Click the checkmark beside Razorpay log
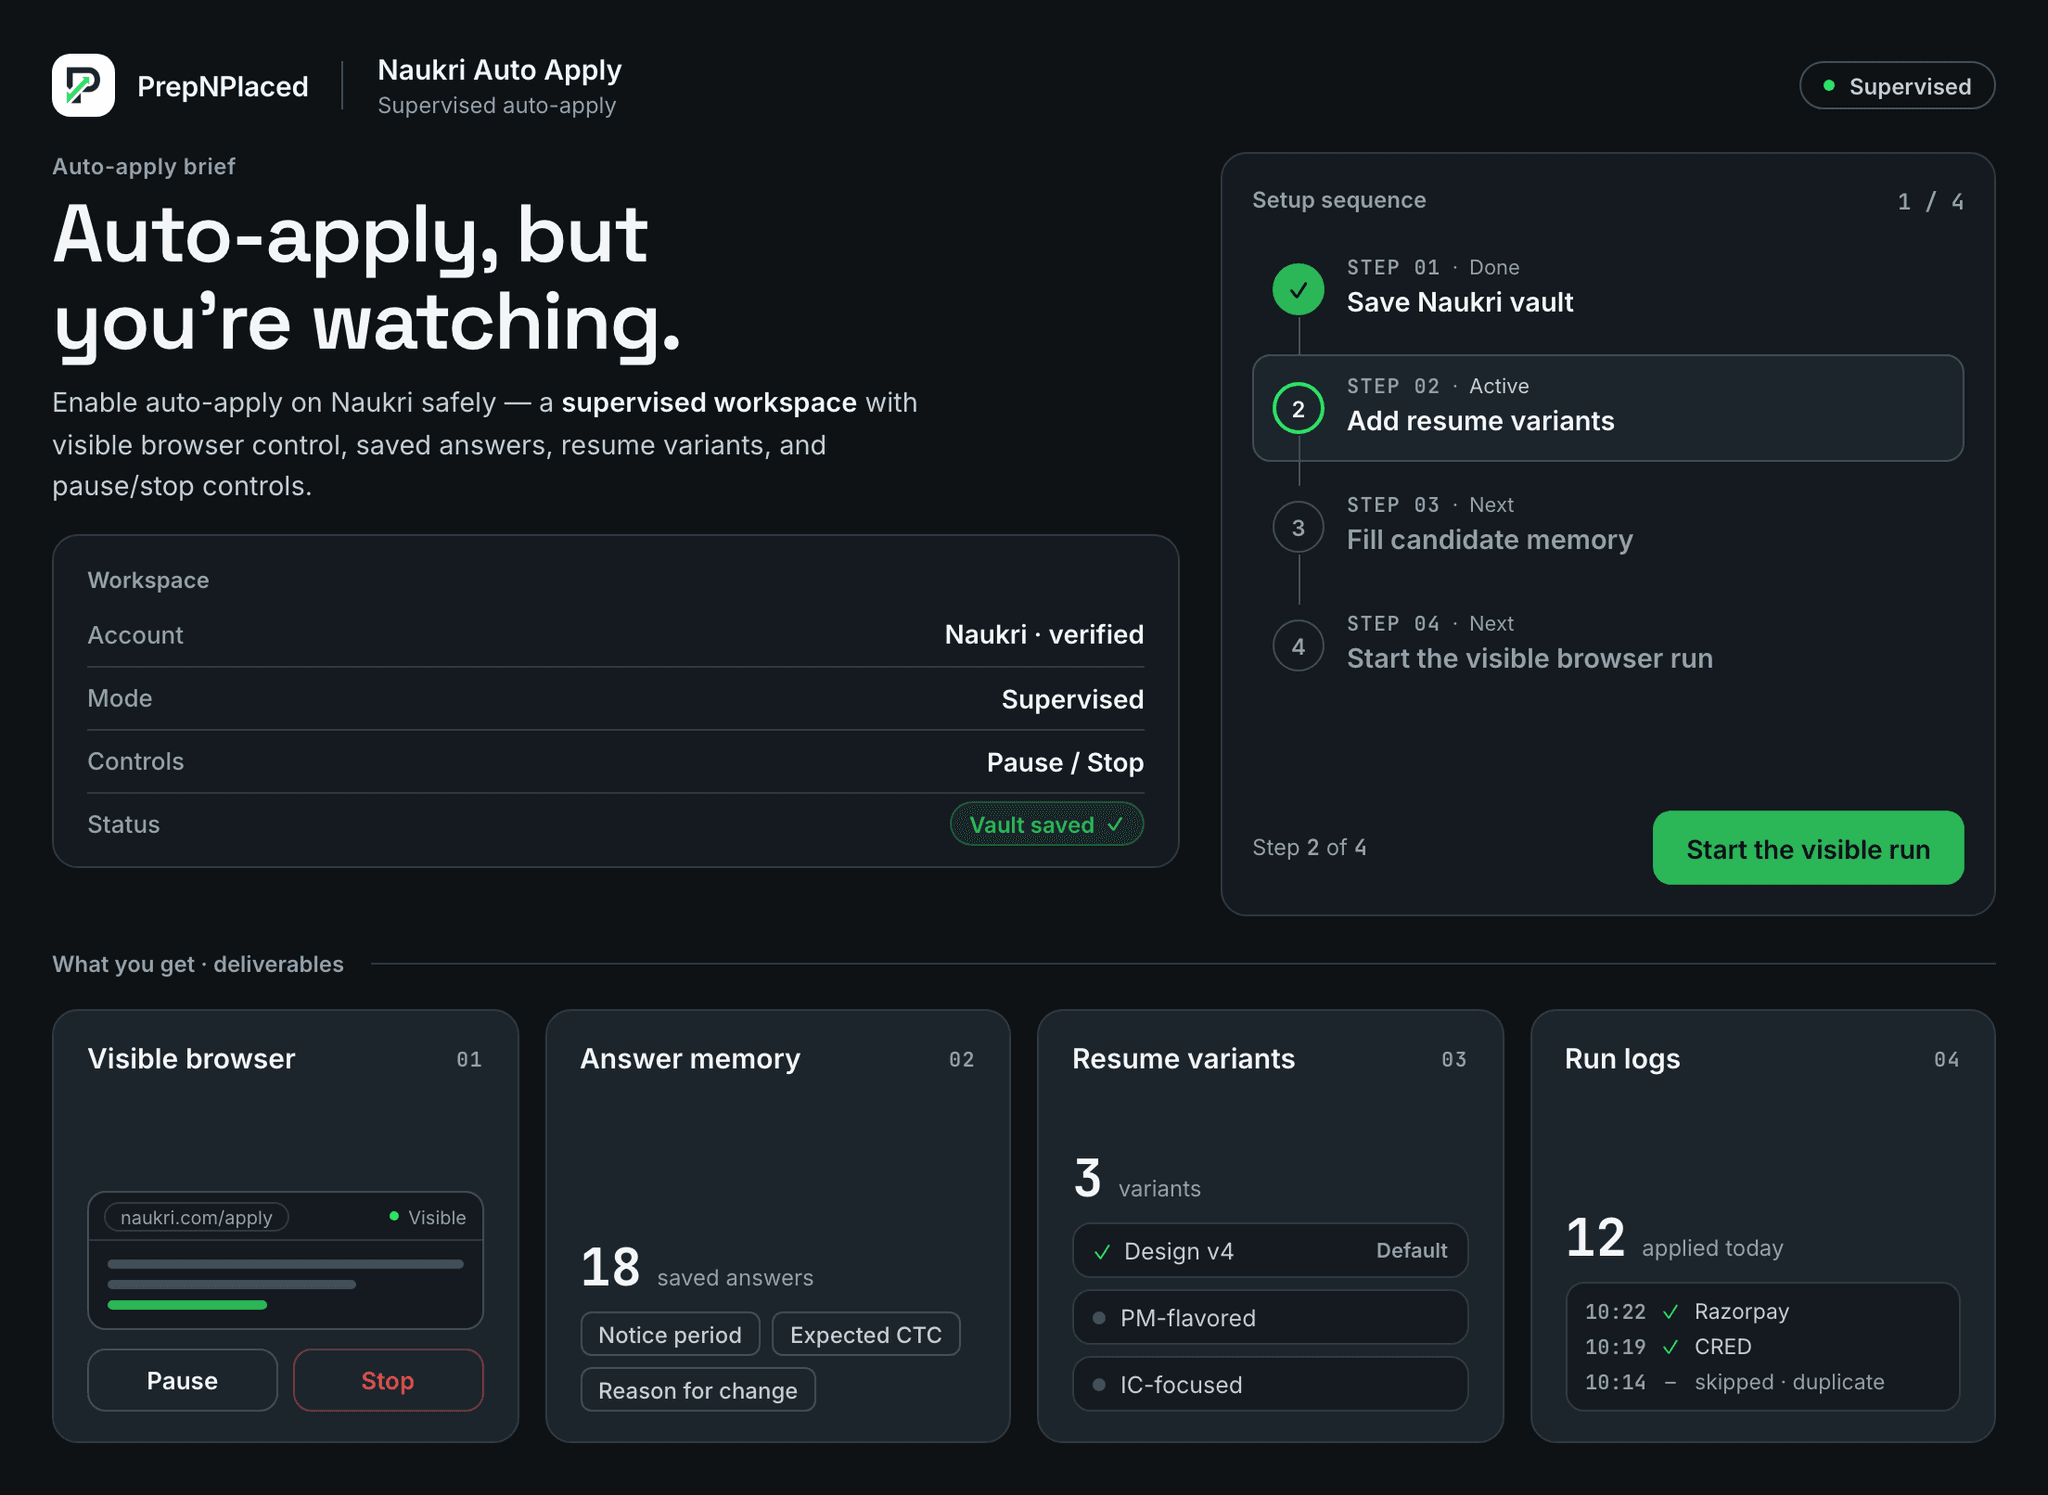 (x=1670, y=1312)
